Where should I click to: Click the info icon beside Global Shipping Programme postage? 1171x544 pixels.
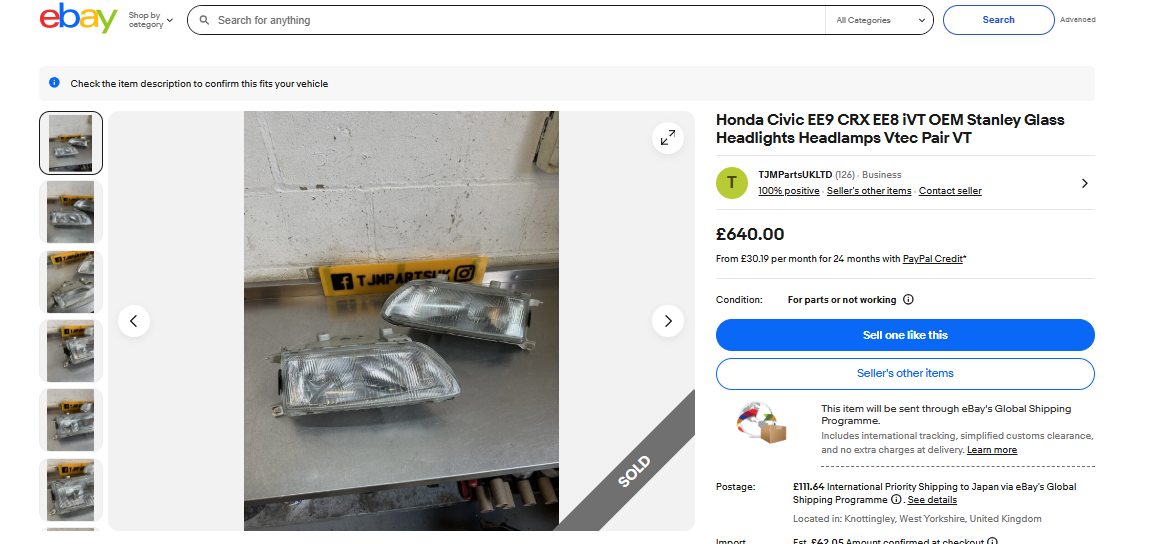coord(895,499)
